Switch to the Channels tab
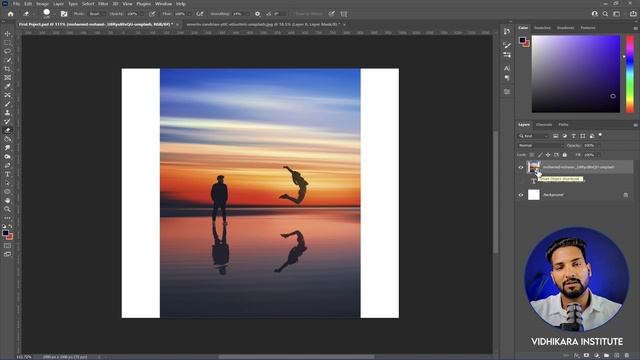640x360 pixels. (x=544, y=124)
